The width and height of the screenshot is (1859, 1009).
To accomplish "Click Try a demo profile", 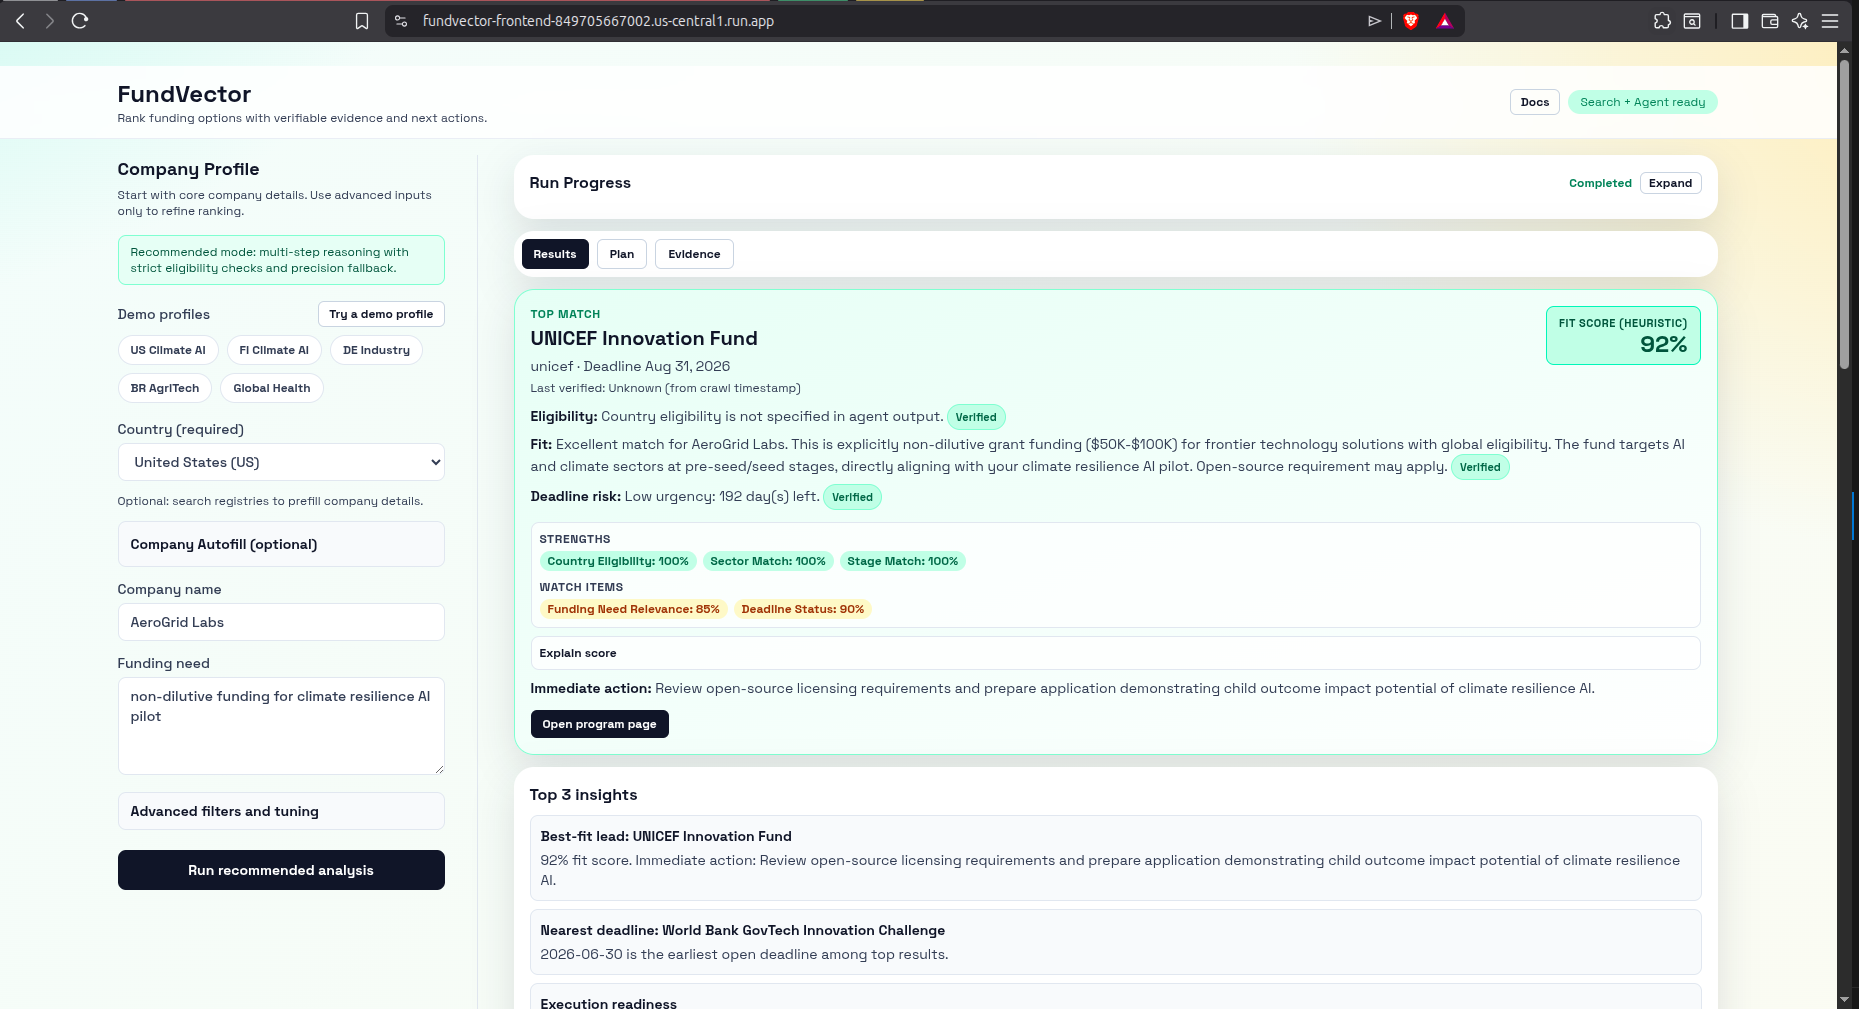I will point(381,314).
